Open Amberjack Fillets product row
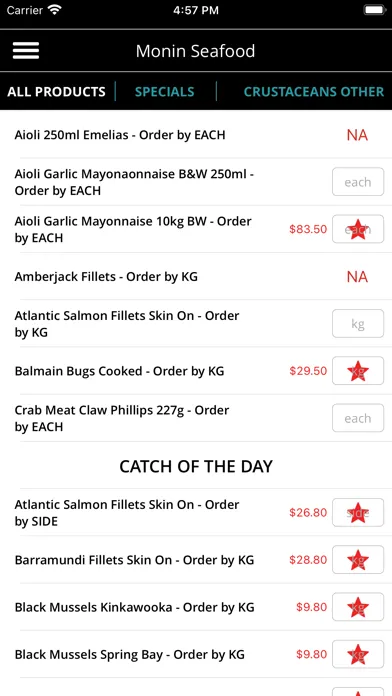Image resolution: width=392 pixels, height=696 pixels. click(196, 277)
